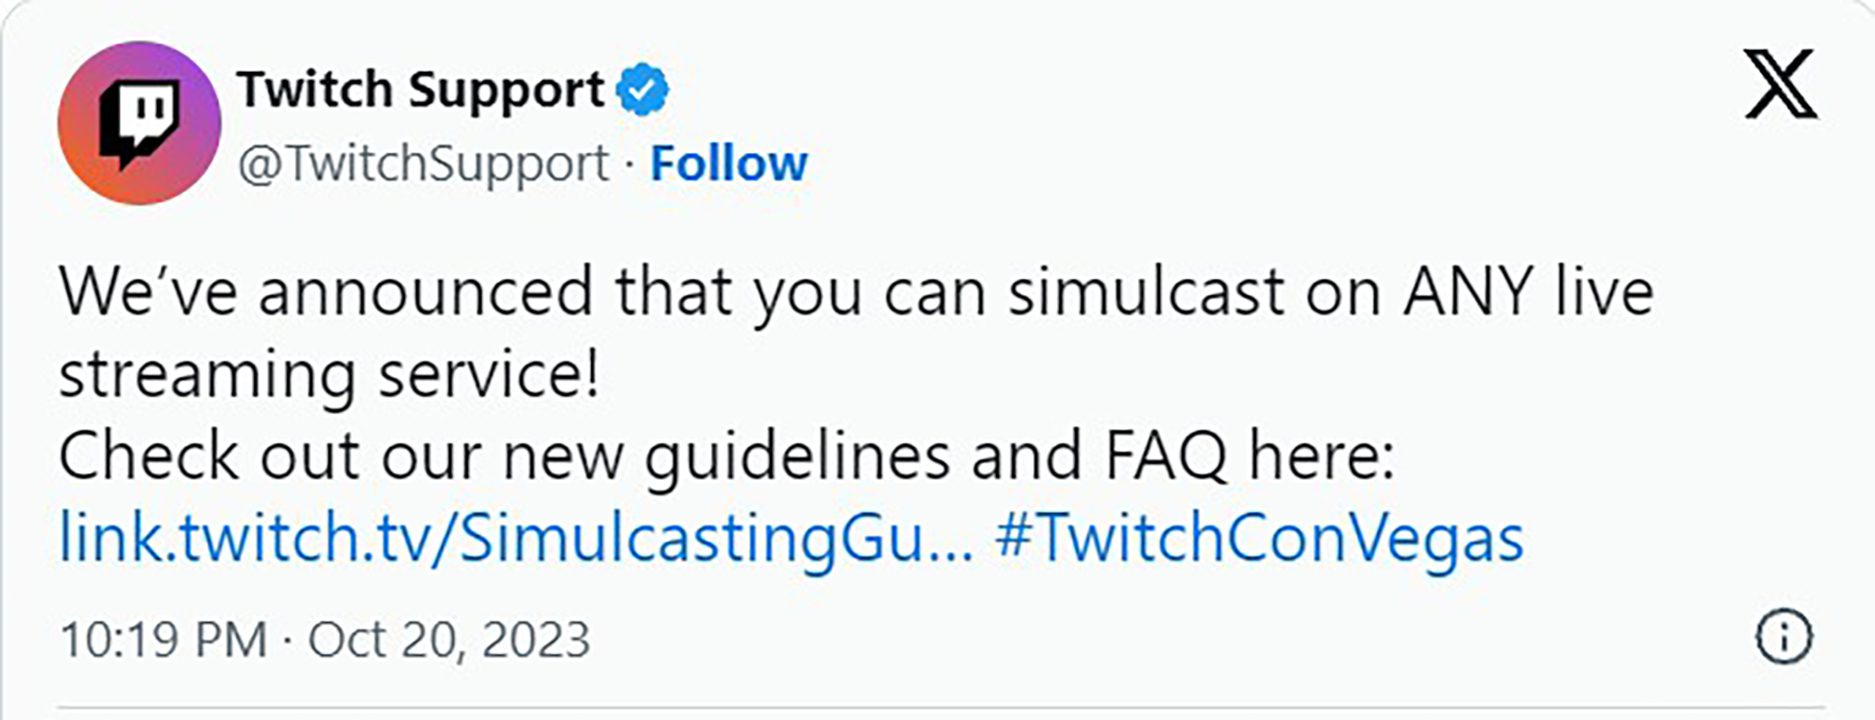Click the word 'FAQ' in the tweet
1875x720 pixels.
pos(1165,456)
